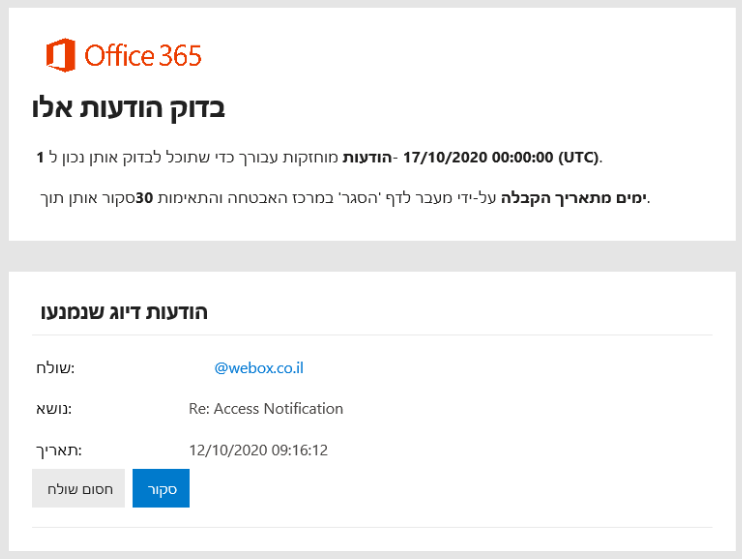Click the bold word הודעות in first line
Screen dimensions: 742x559
[x=371, y=157]
